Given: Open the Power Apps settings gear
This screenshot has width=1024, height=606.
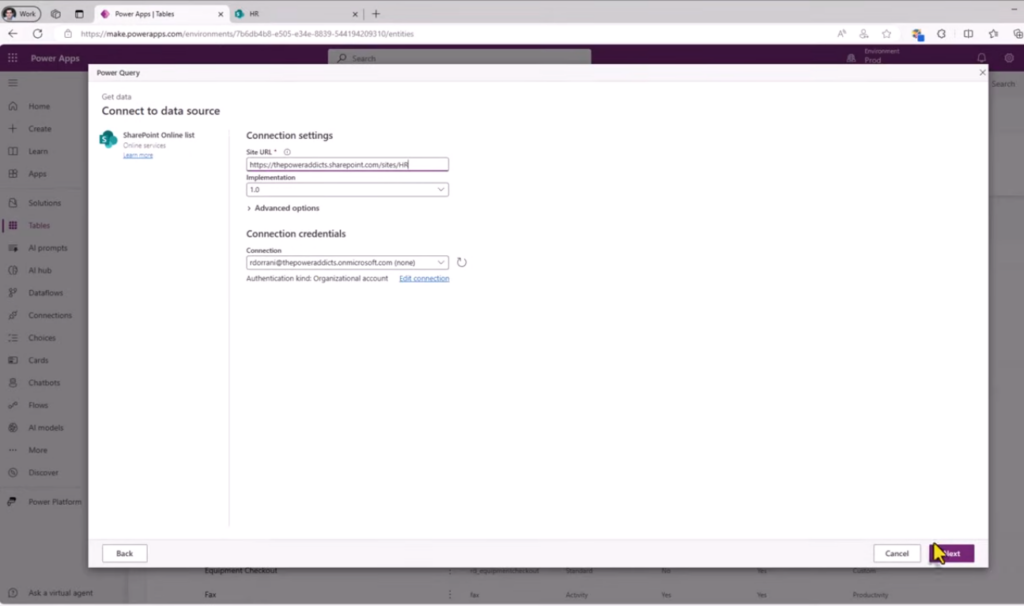Looking at the screenshot, I should (x=1009, y=58).
